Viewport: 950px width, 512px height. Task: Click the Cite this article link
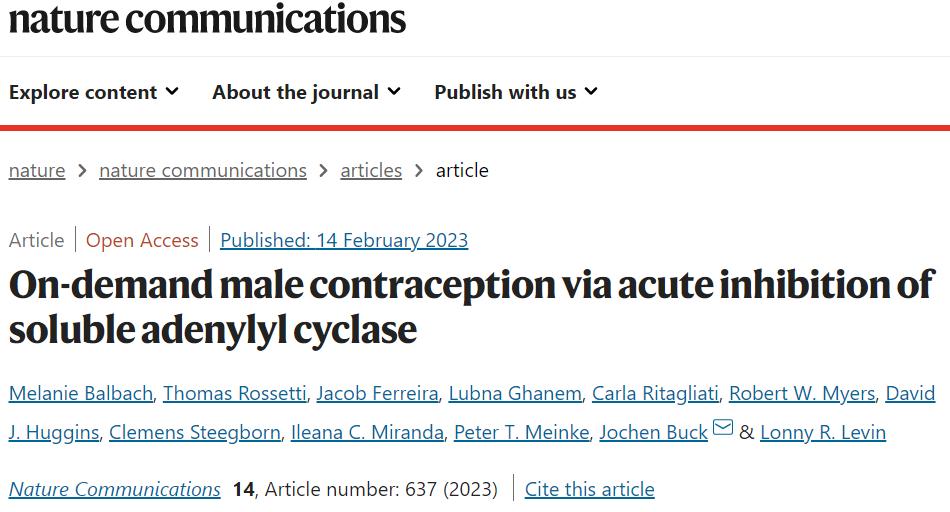pos(590,489)
